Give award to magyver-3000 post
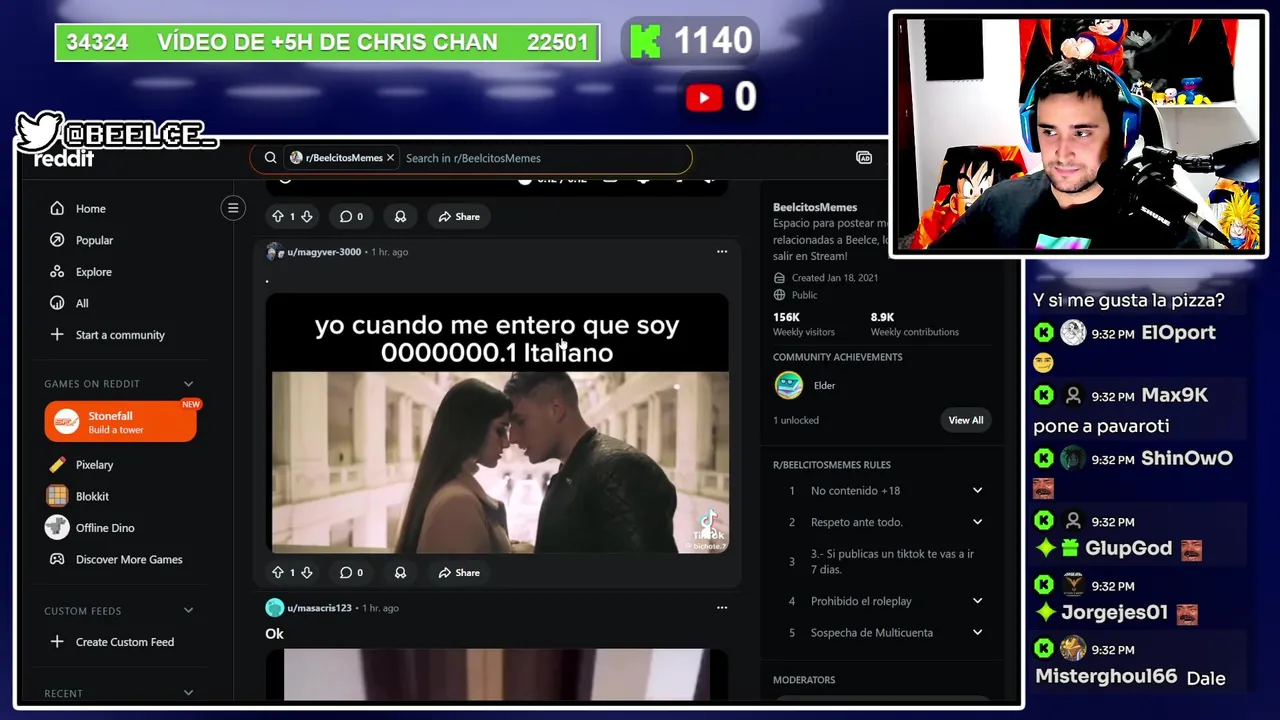The height and width of the screenshot is (720, 1280). [400, 573]
